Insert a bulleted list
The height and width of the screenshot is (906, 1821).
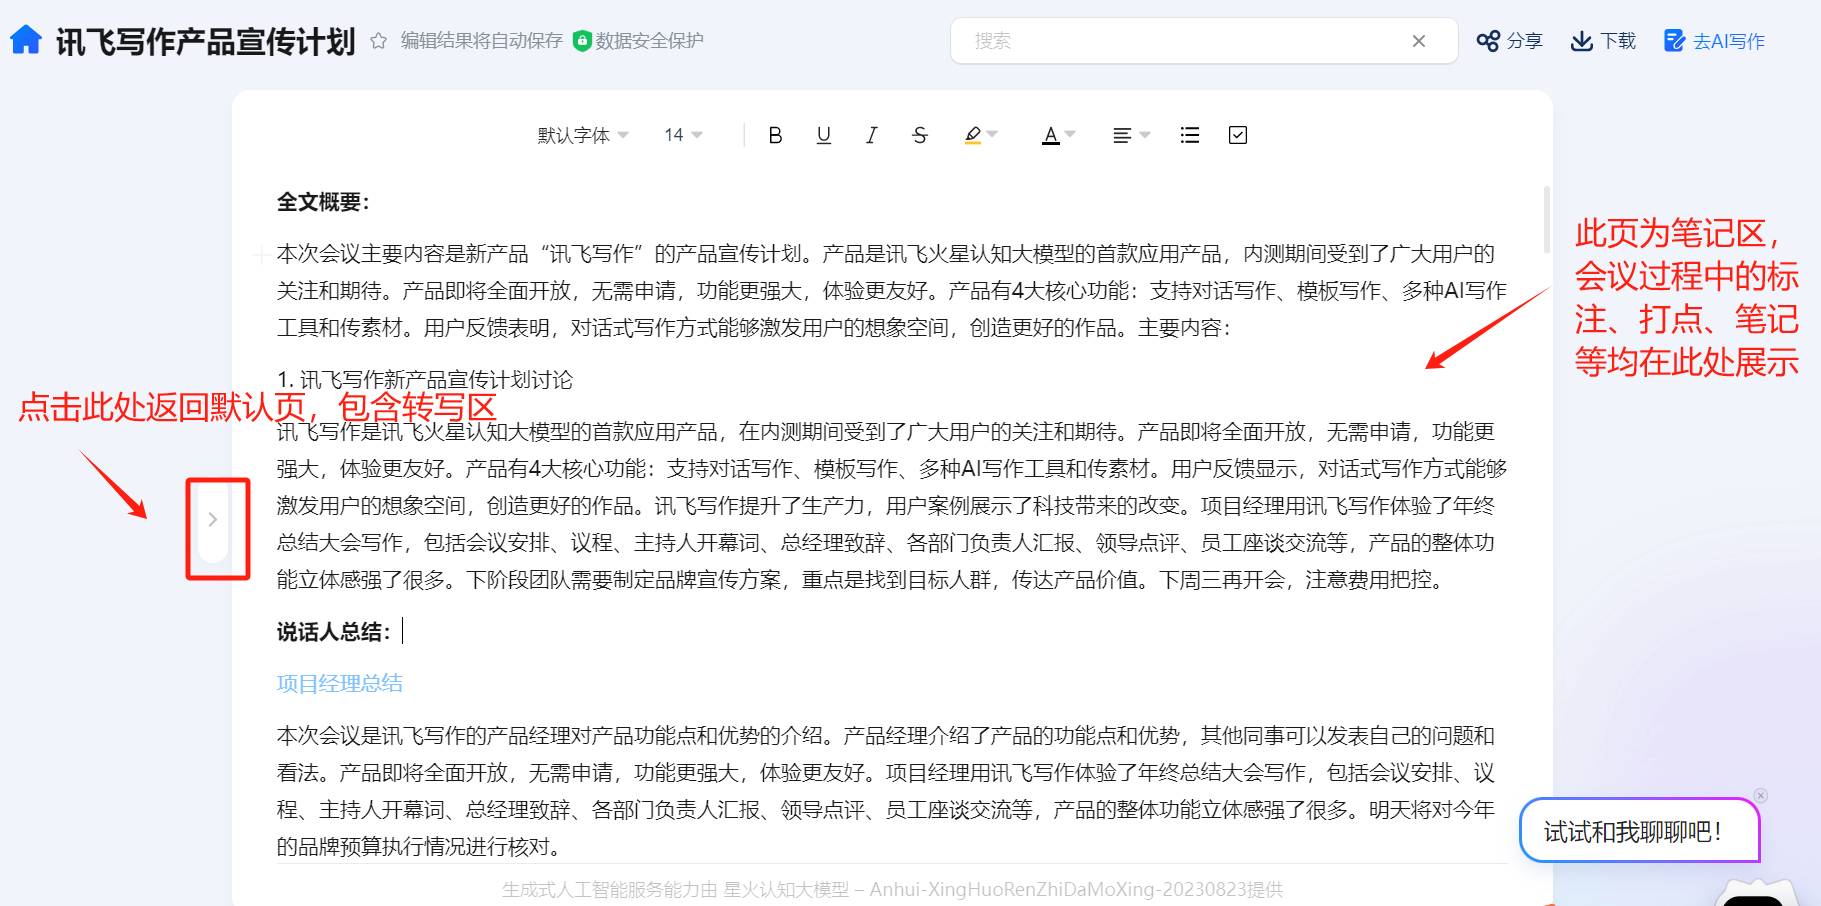(x=1190, y=135)
